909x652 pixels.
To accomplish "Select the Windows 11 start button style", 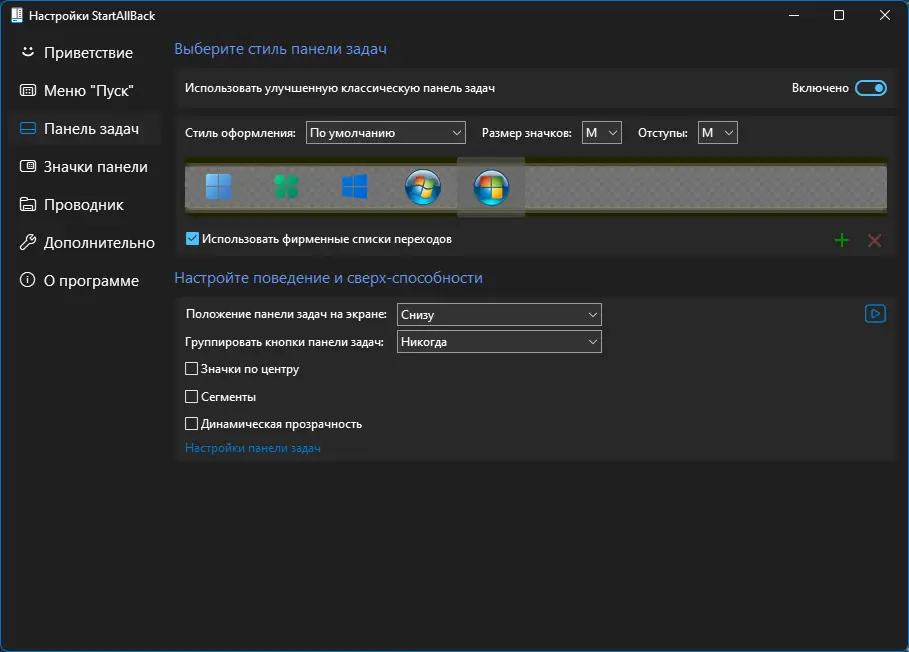I will (219, 187).
